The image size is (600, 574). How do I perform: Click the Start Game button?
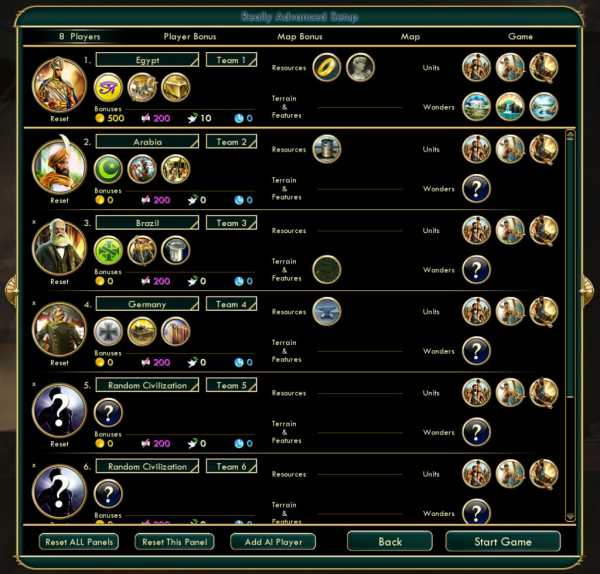click(503, 541)
